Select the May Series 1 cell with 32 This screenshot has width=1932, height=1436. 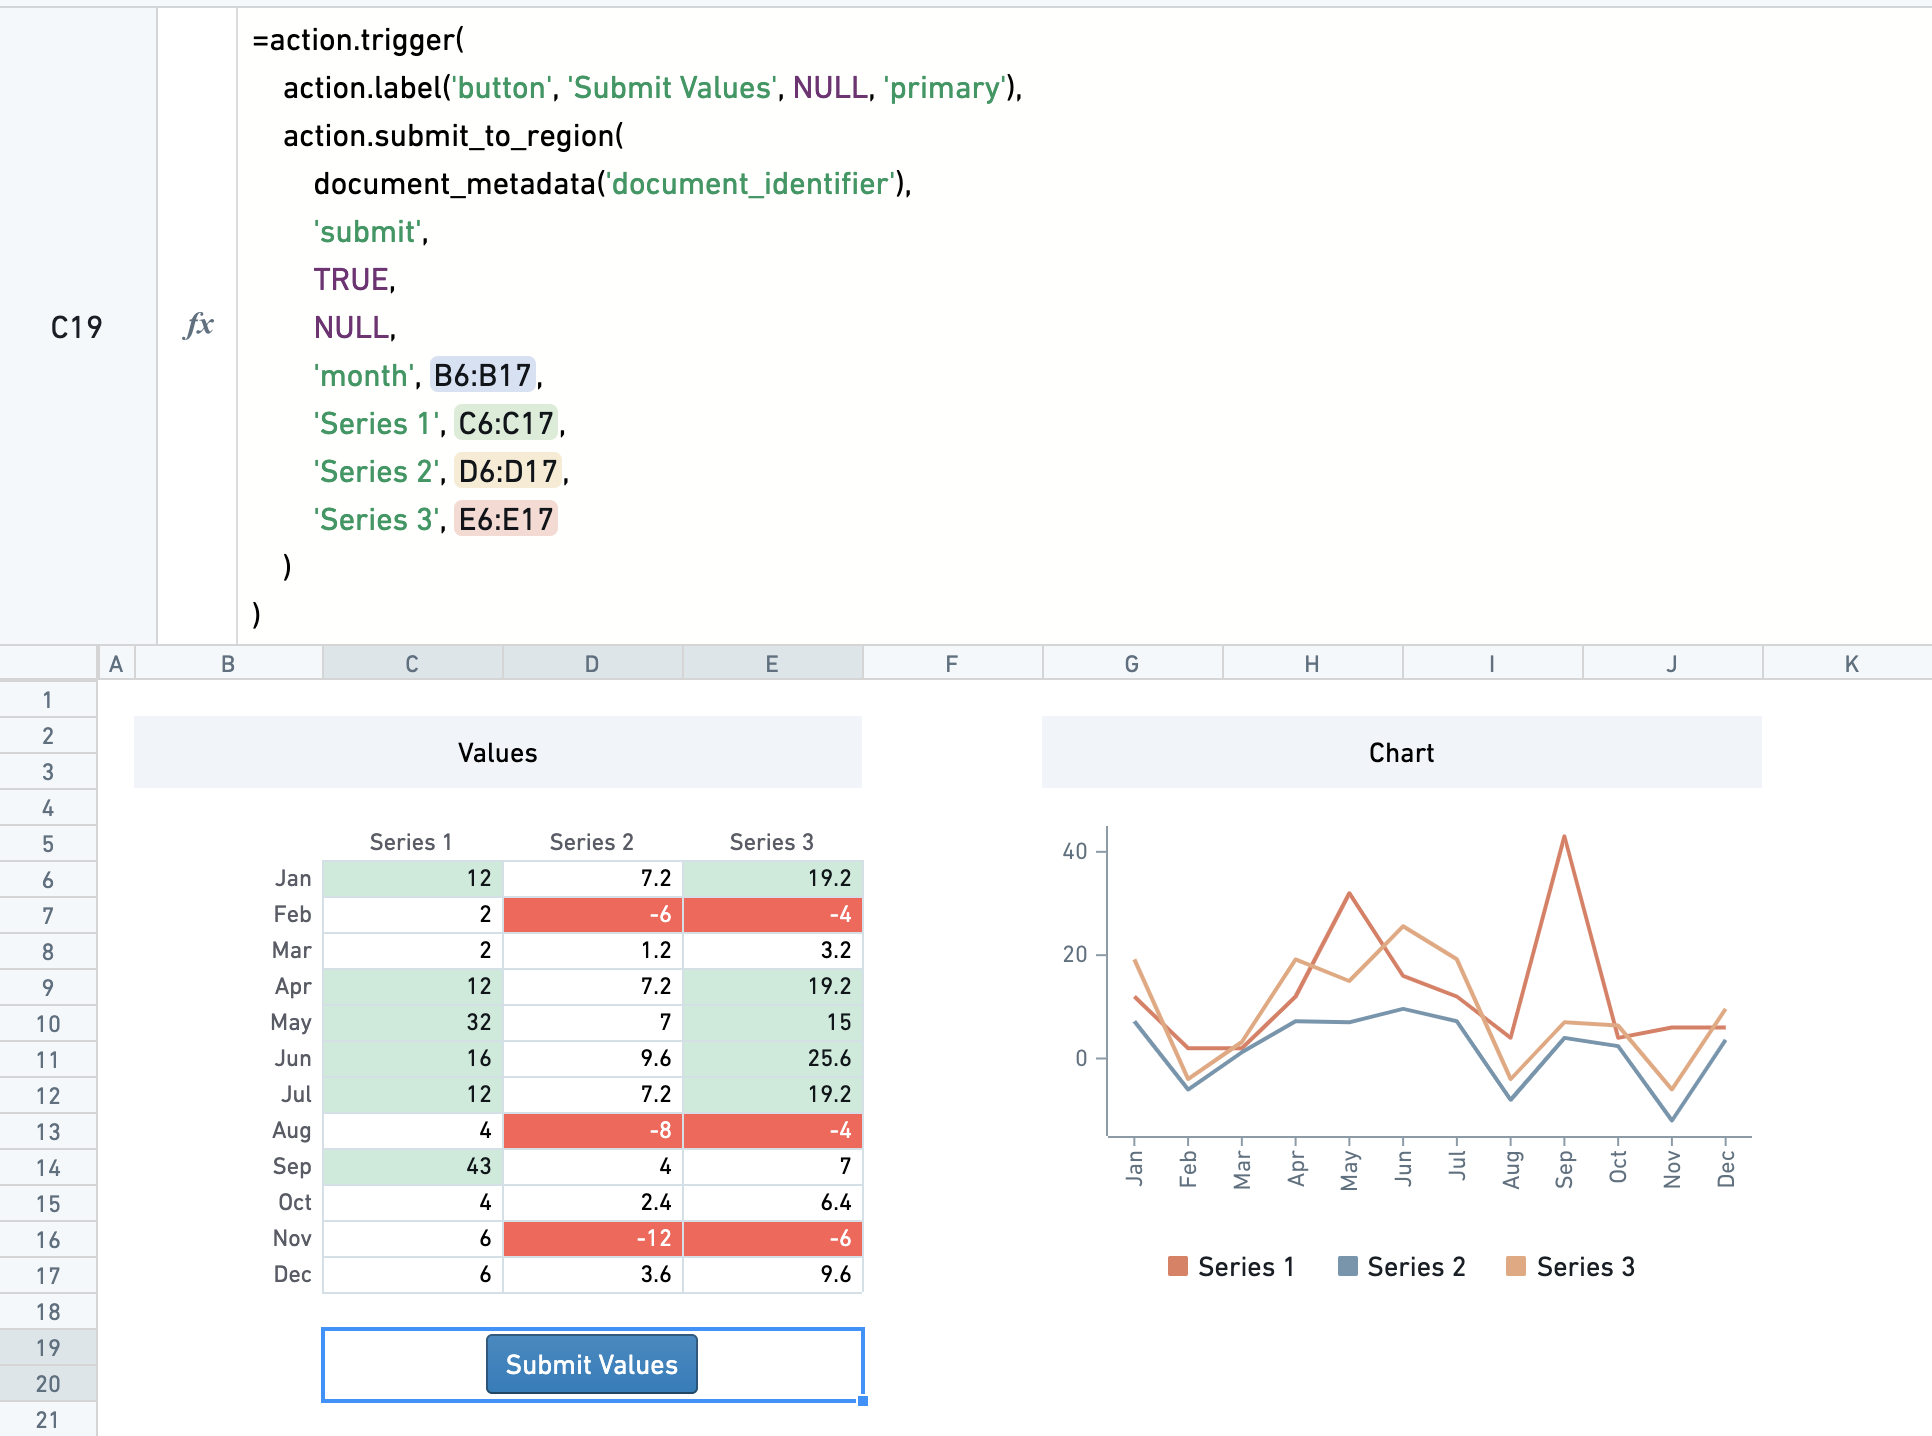[413, 1022]
